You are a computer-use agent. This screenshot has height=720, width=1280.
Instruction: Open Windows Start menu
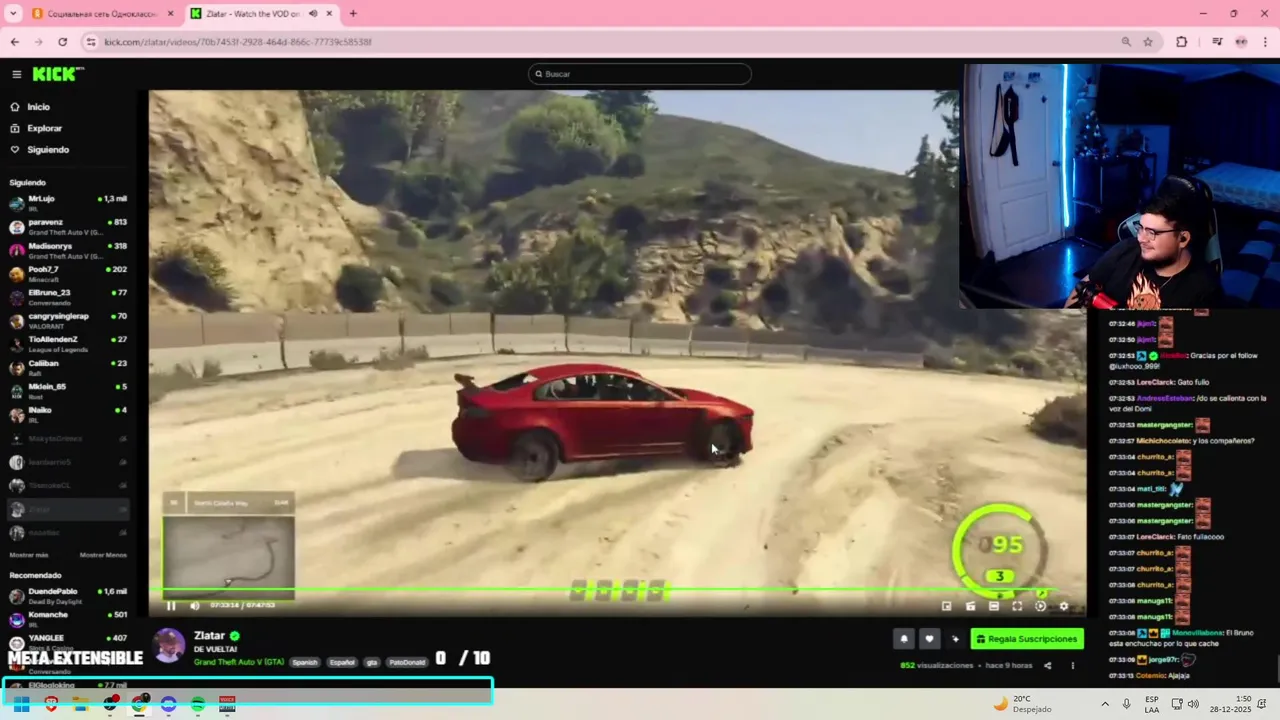pos(21,704)
